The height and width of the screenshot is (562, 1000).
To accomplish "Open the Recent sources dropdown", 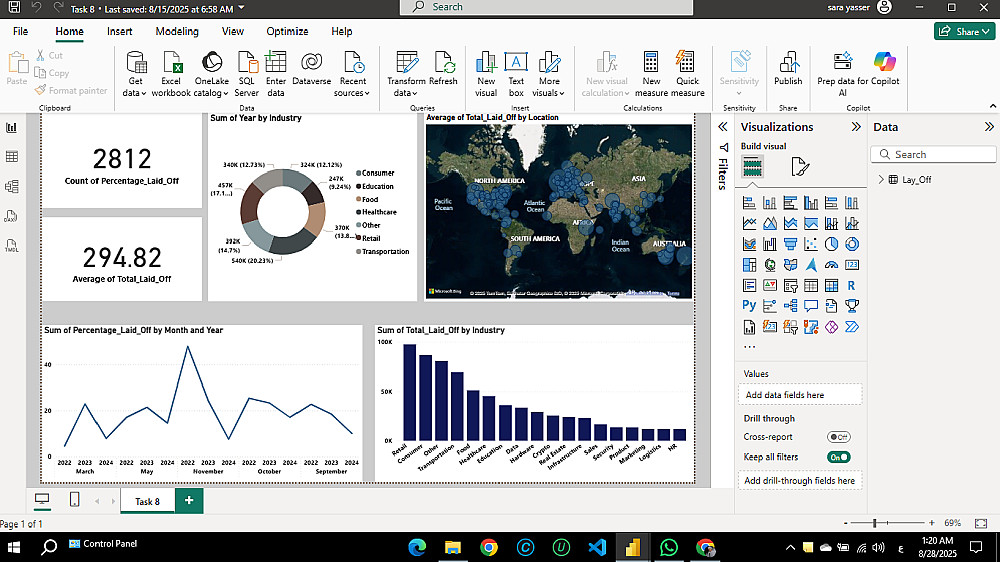I will click(x=352, y=93).
